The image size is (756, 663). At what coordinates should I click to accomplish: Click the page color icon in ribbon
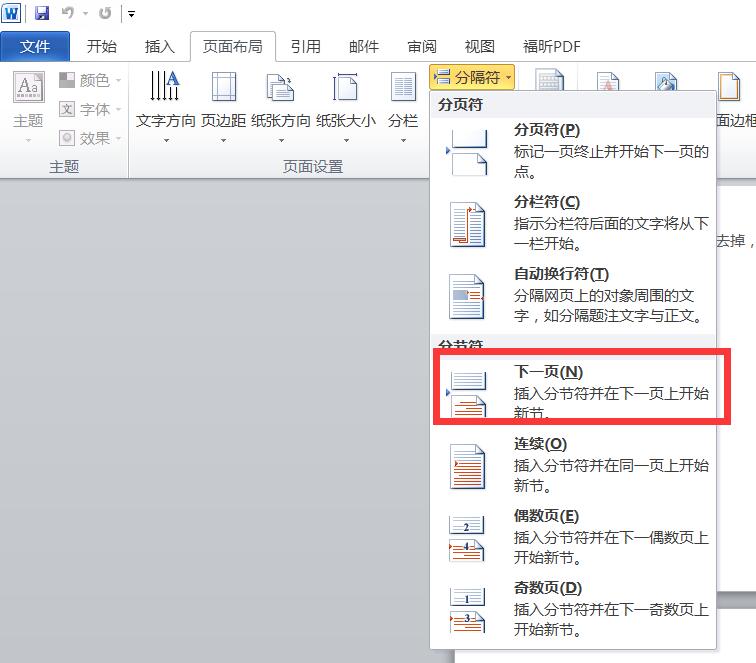tap(666, 81)
